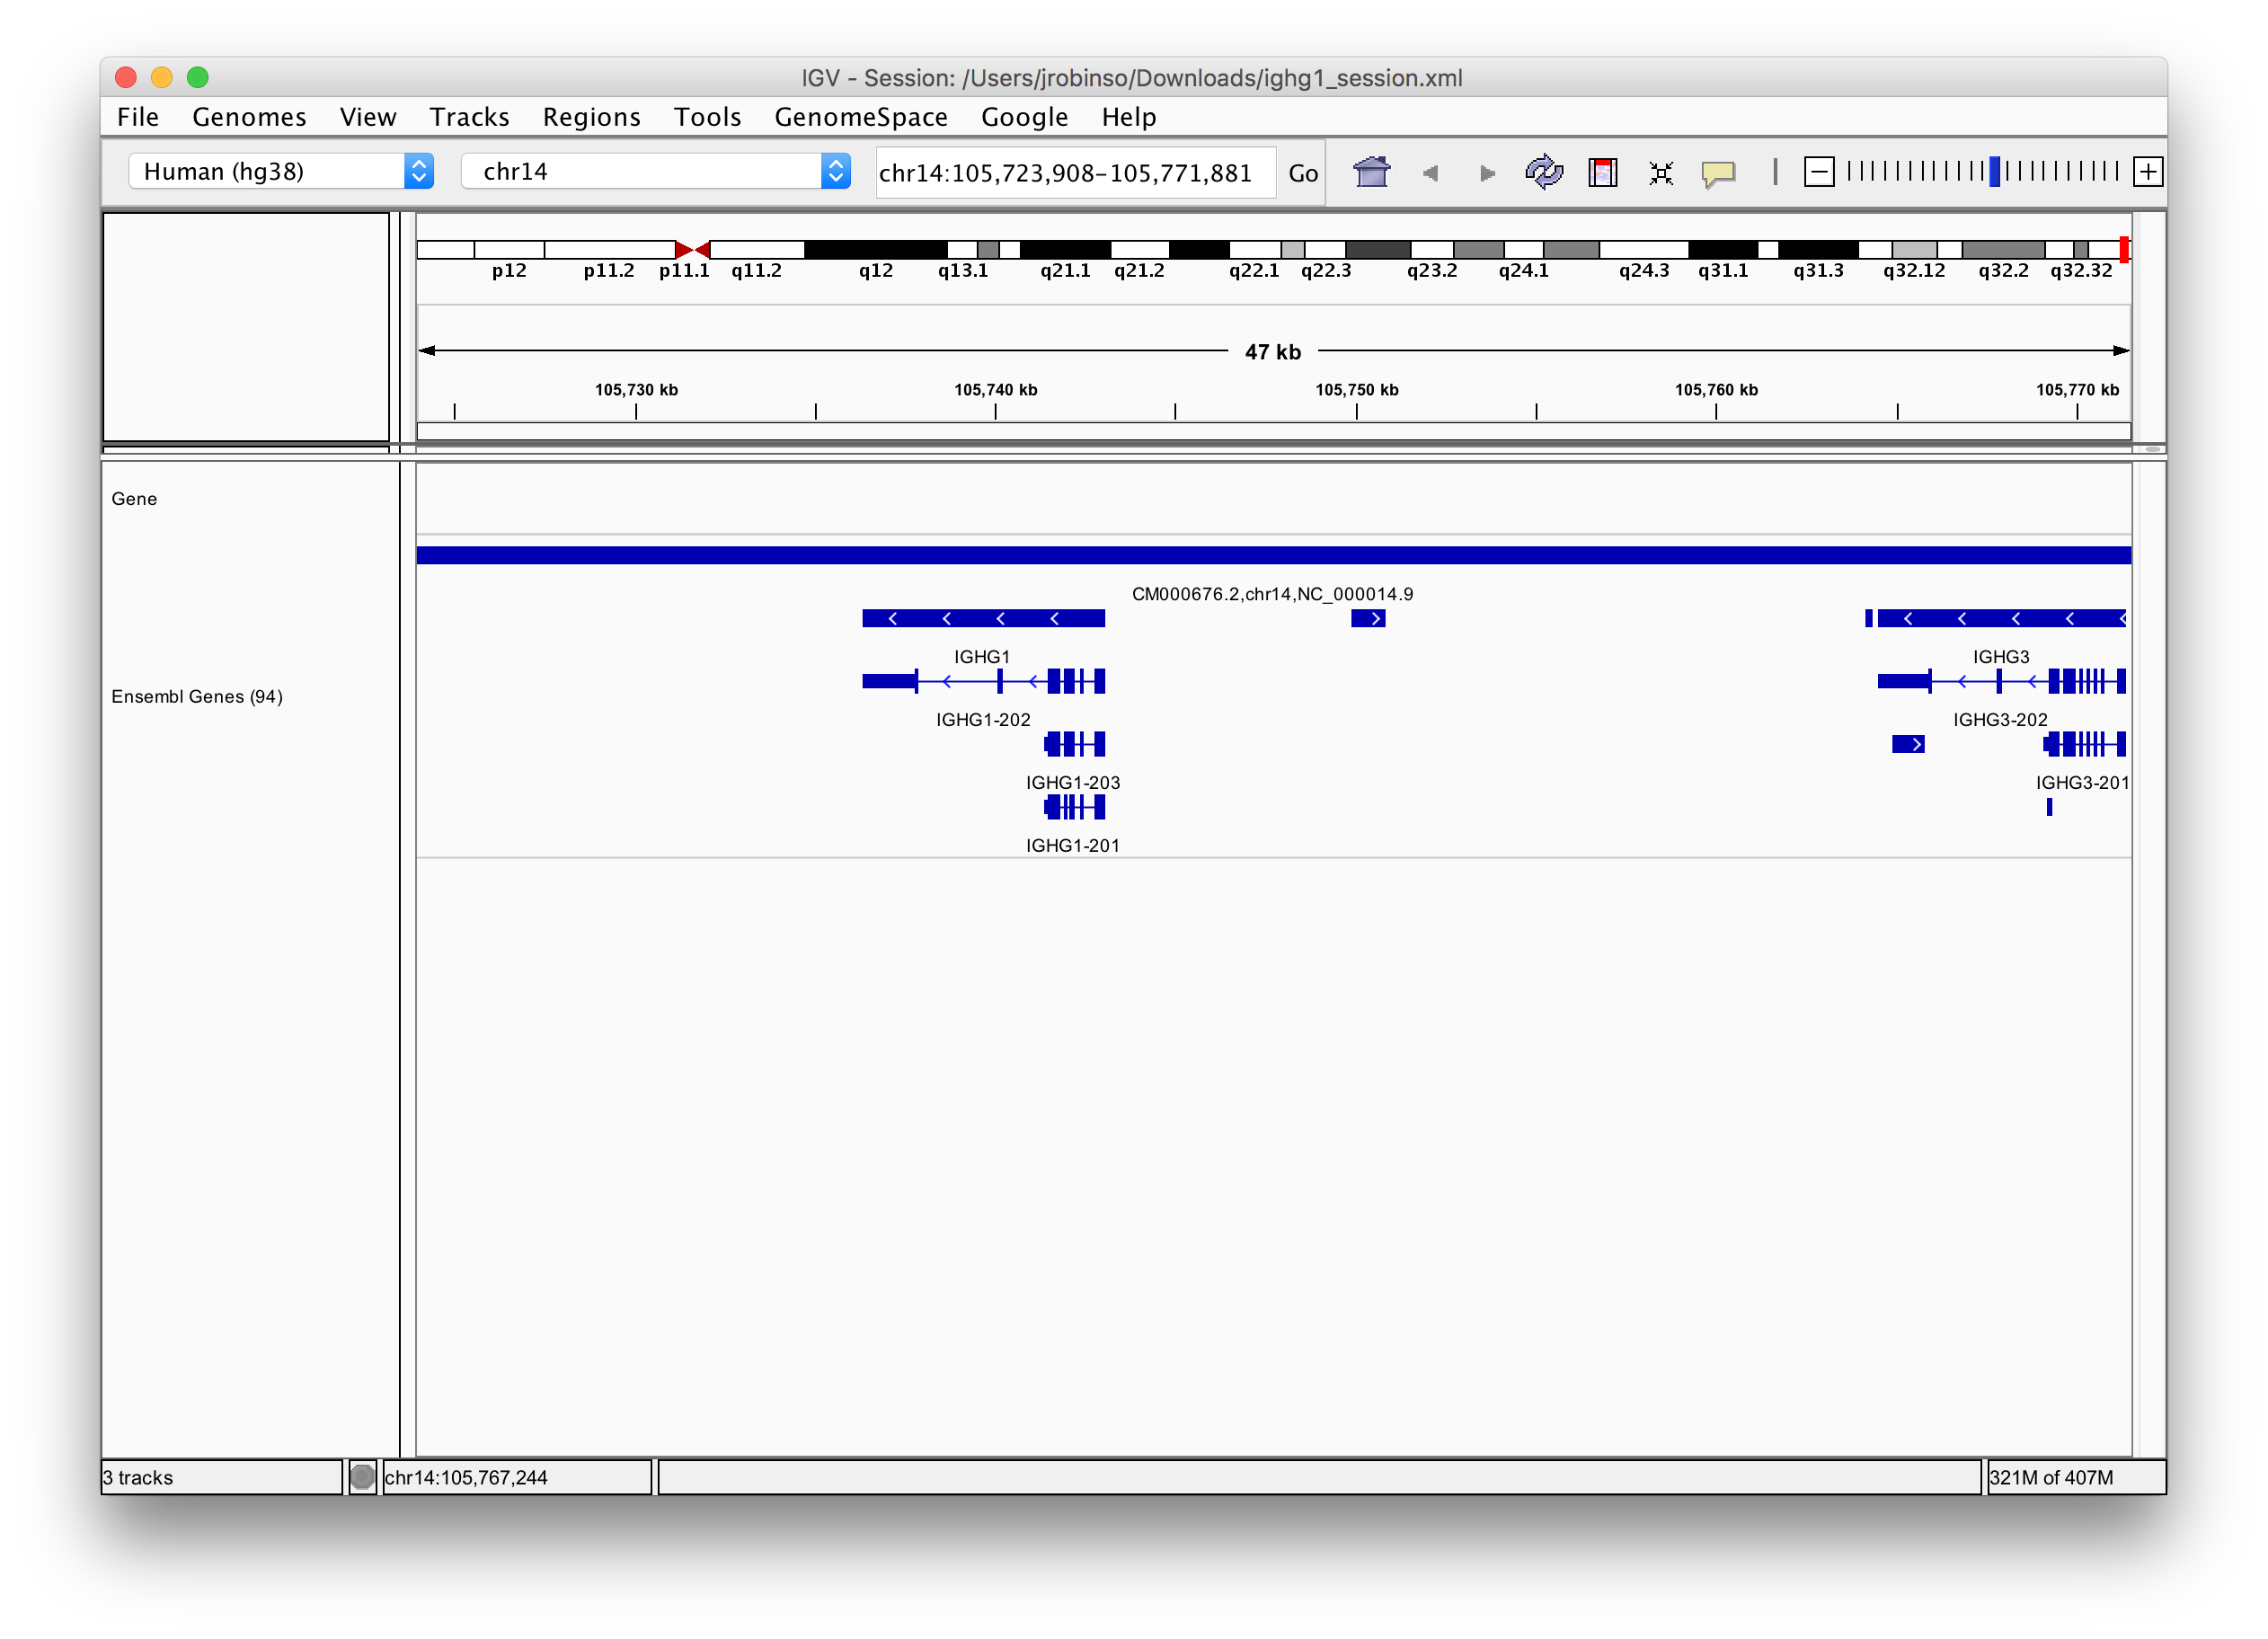Select the Gene track name

tap(134, 498)
